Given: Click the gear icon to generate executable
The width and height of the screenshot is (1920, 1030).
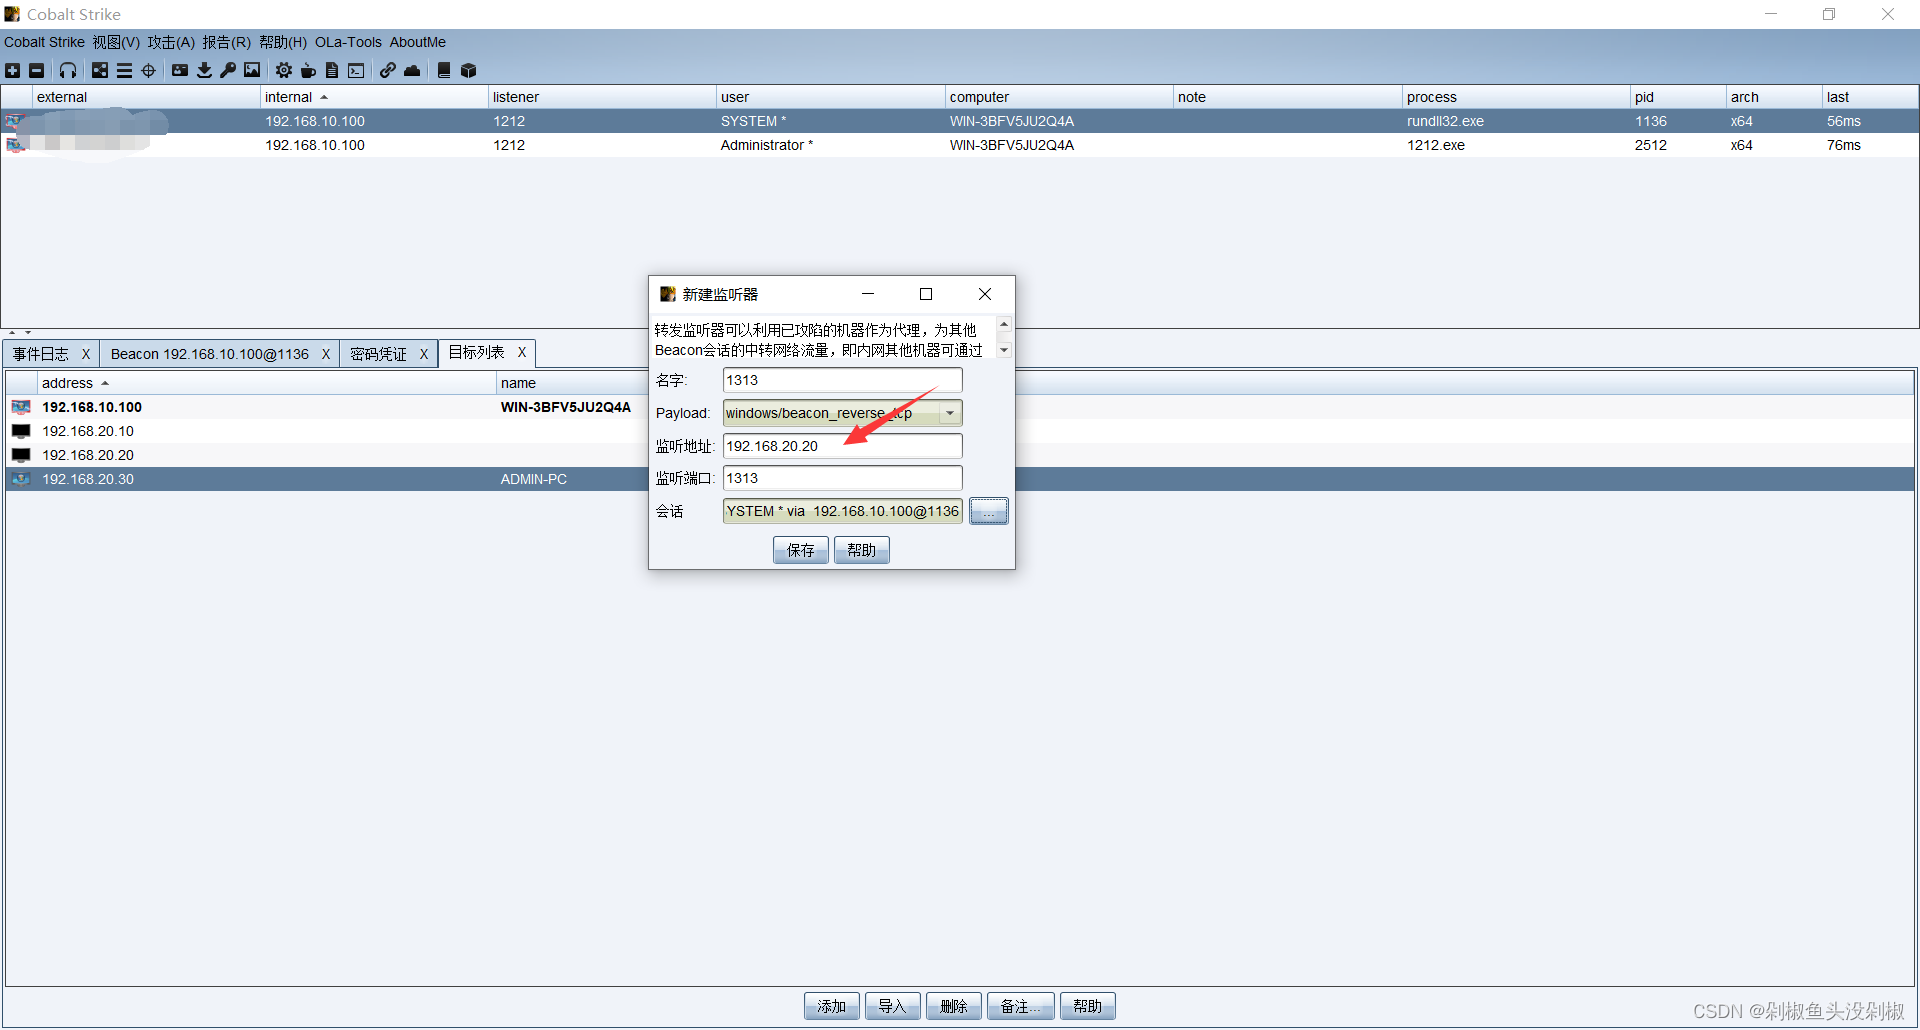Looking at the screenshot, I should point(284,70).
